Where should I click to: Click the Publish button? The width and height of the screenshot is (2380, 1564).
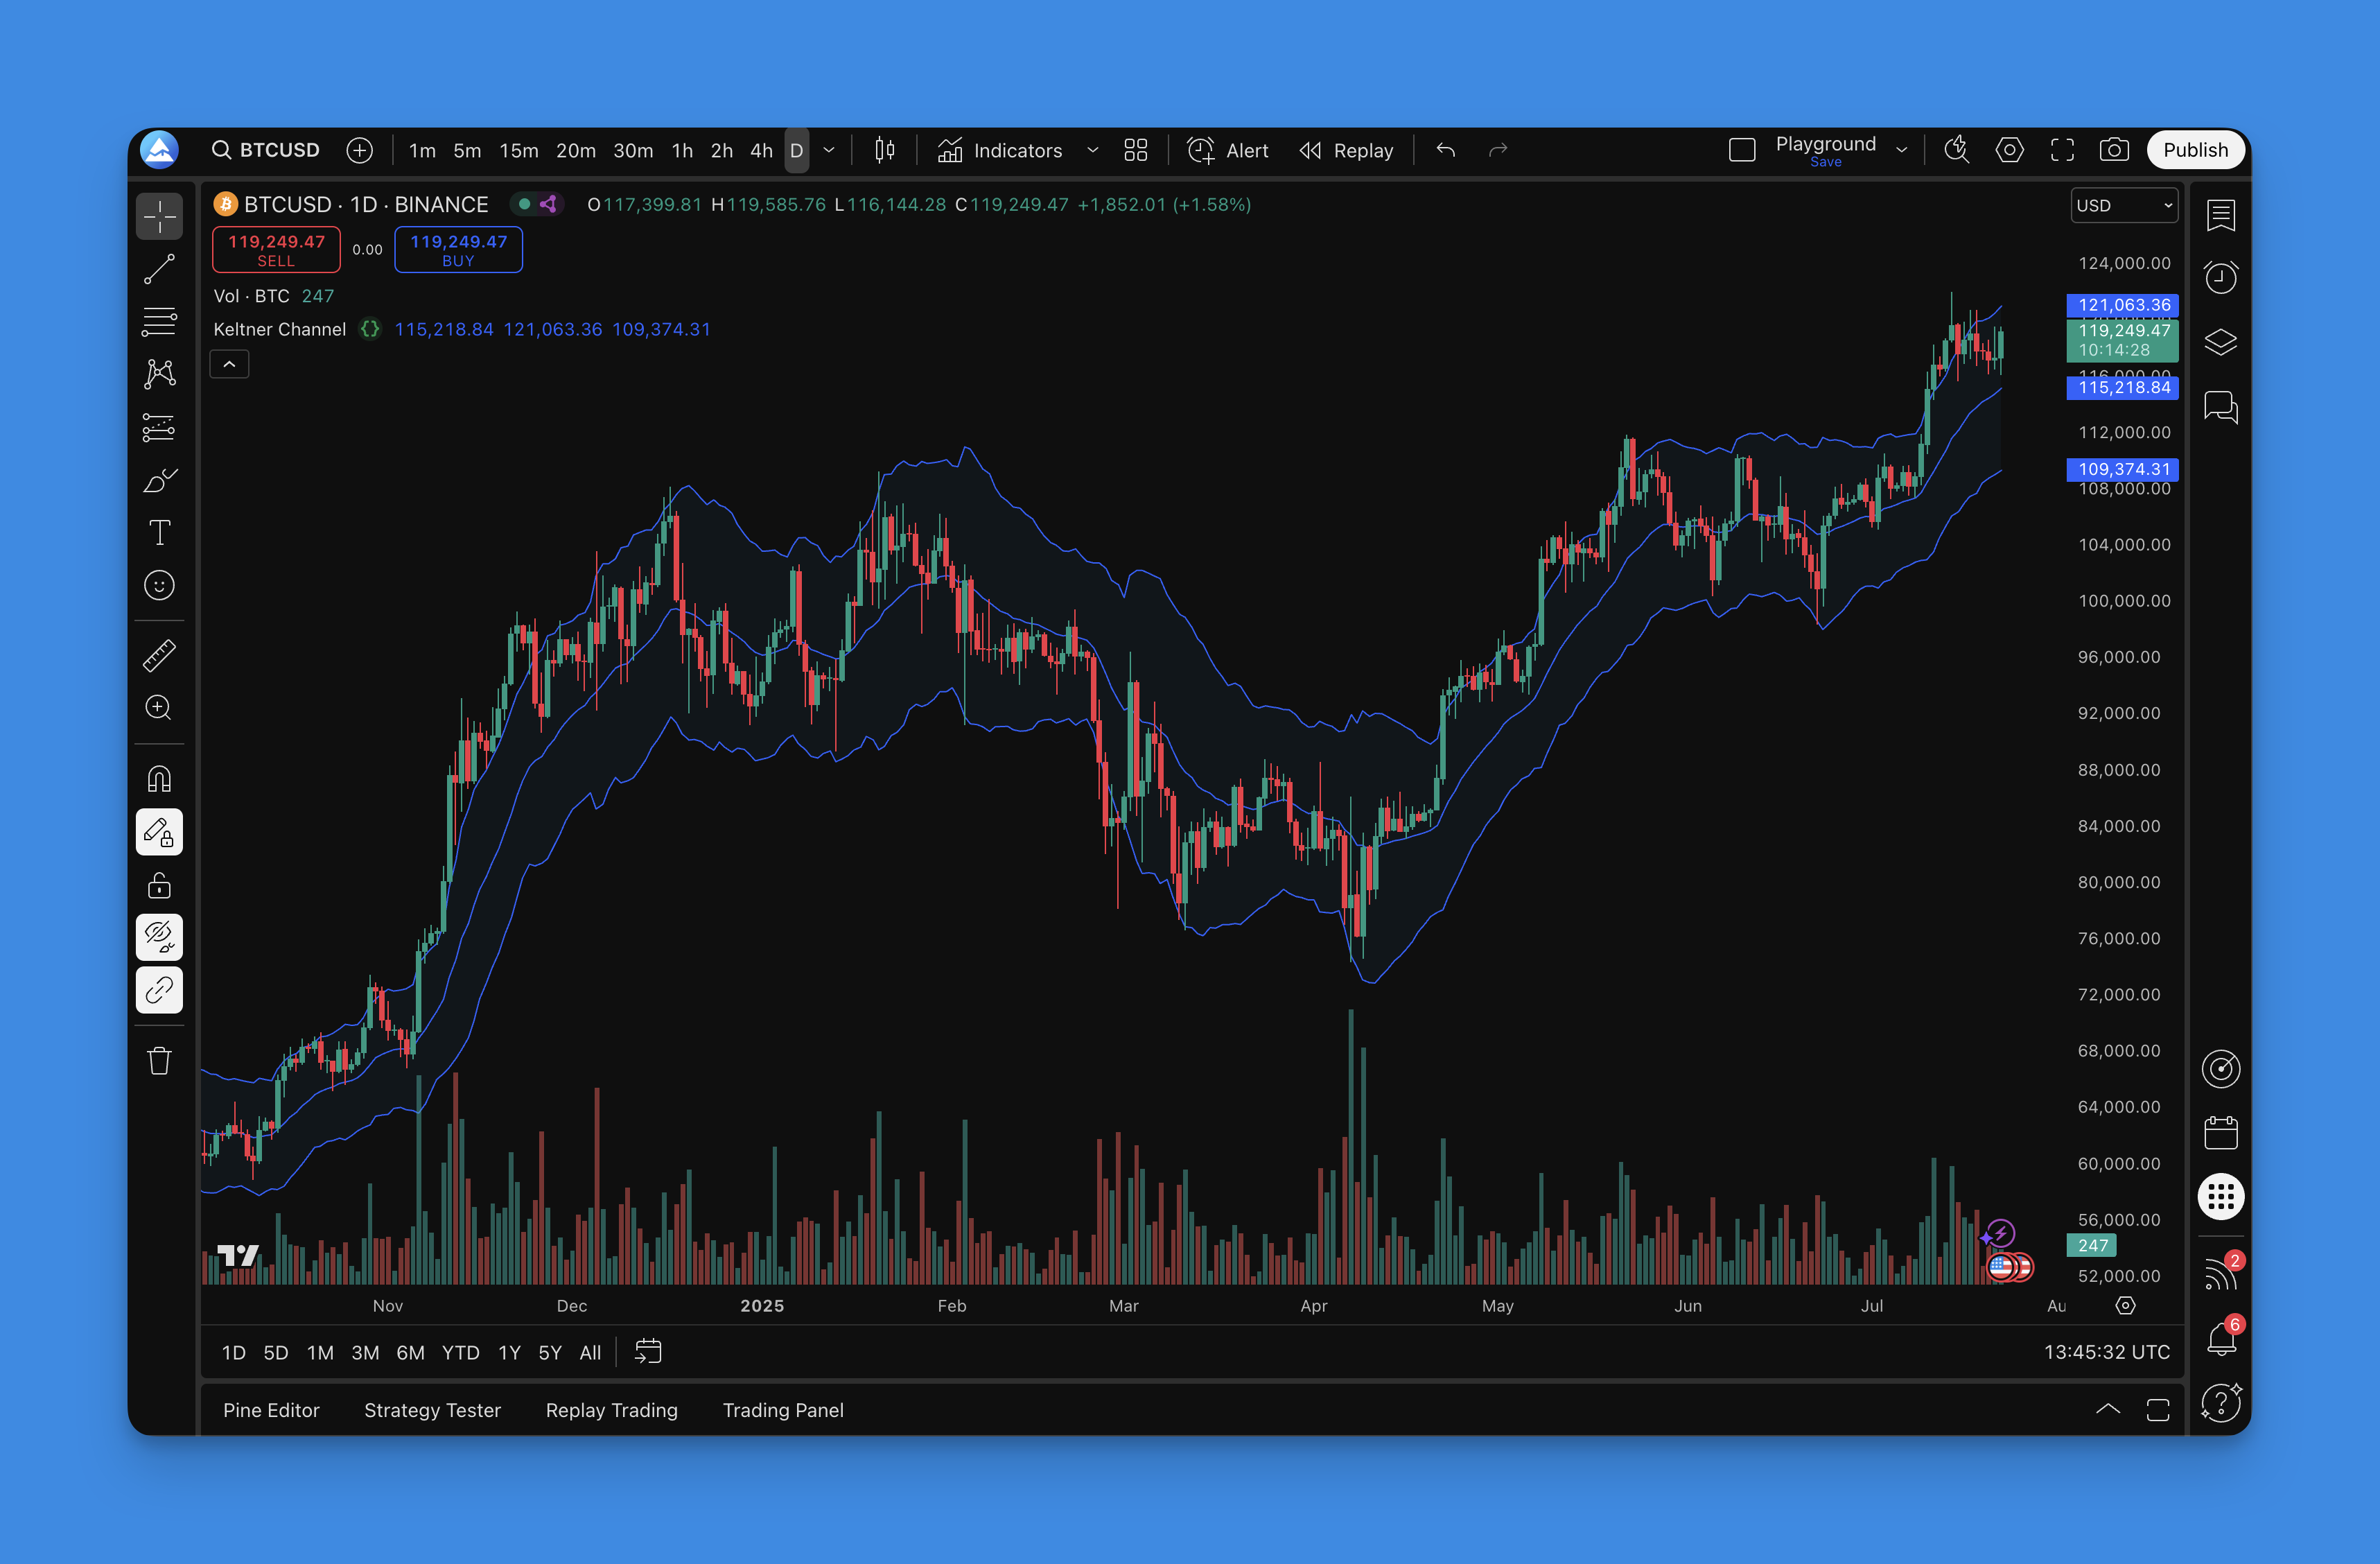(x=2196, y=150)
